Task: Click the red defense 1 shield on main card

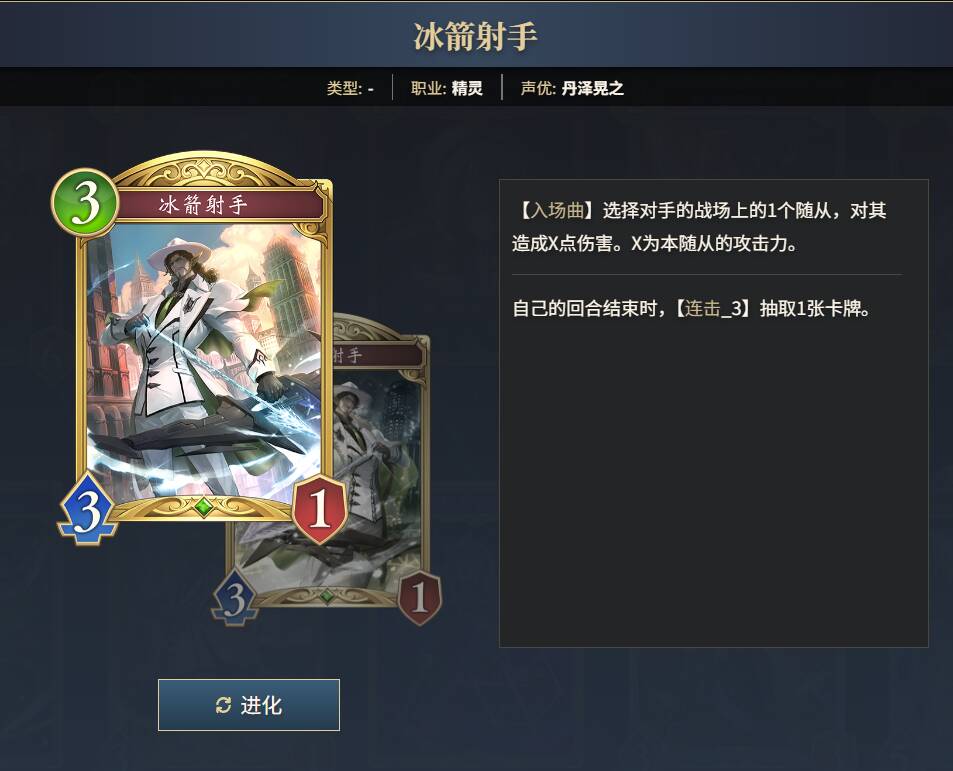Action: pyautogui.click(x=320, y=509)
